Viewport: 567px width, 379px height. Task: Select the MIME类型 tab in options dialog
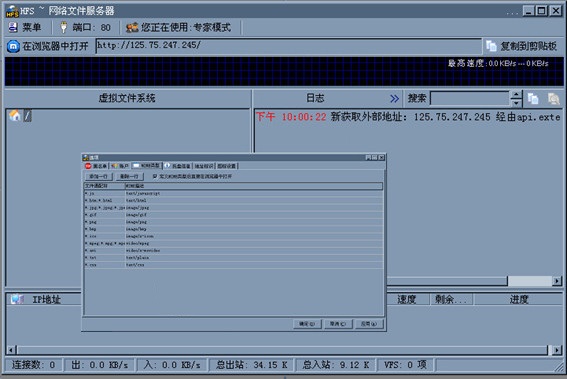click(x=146, y=166)
